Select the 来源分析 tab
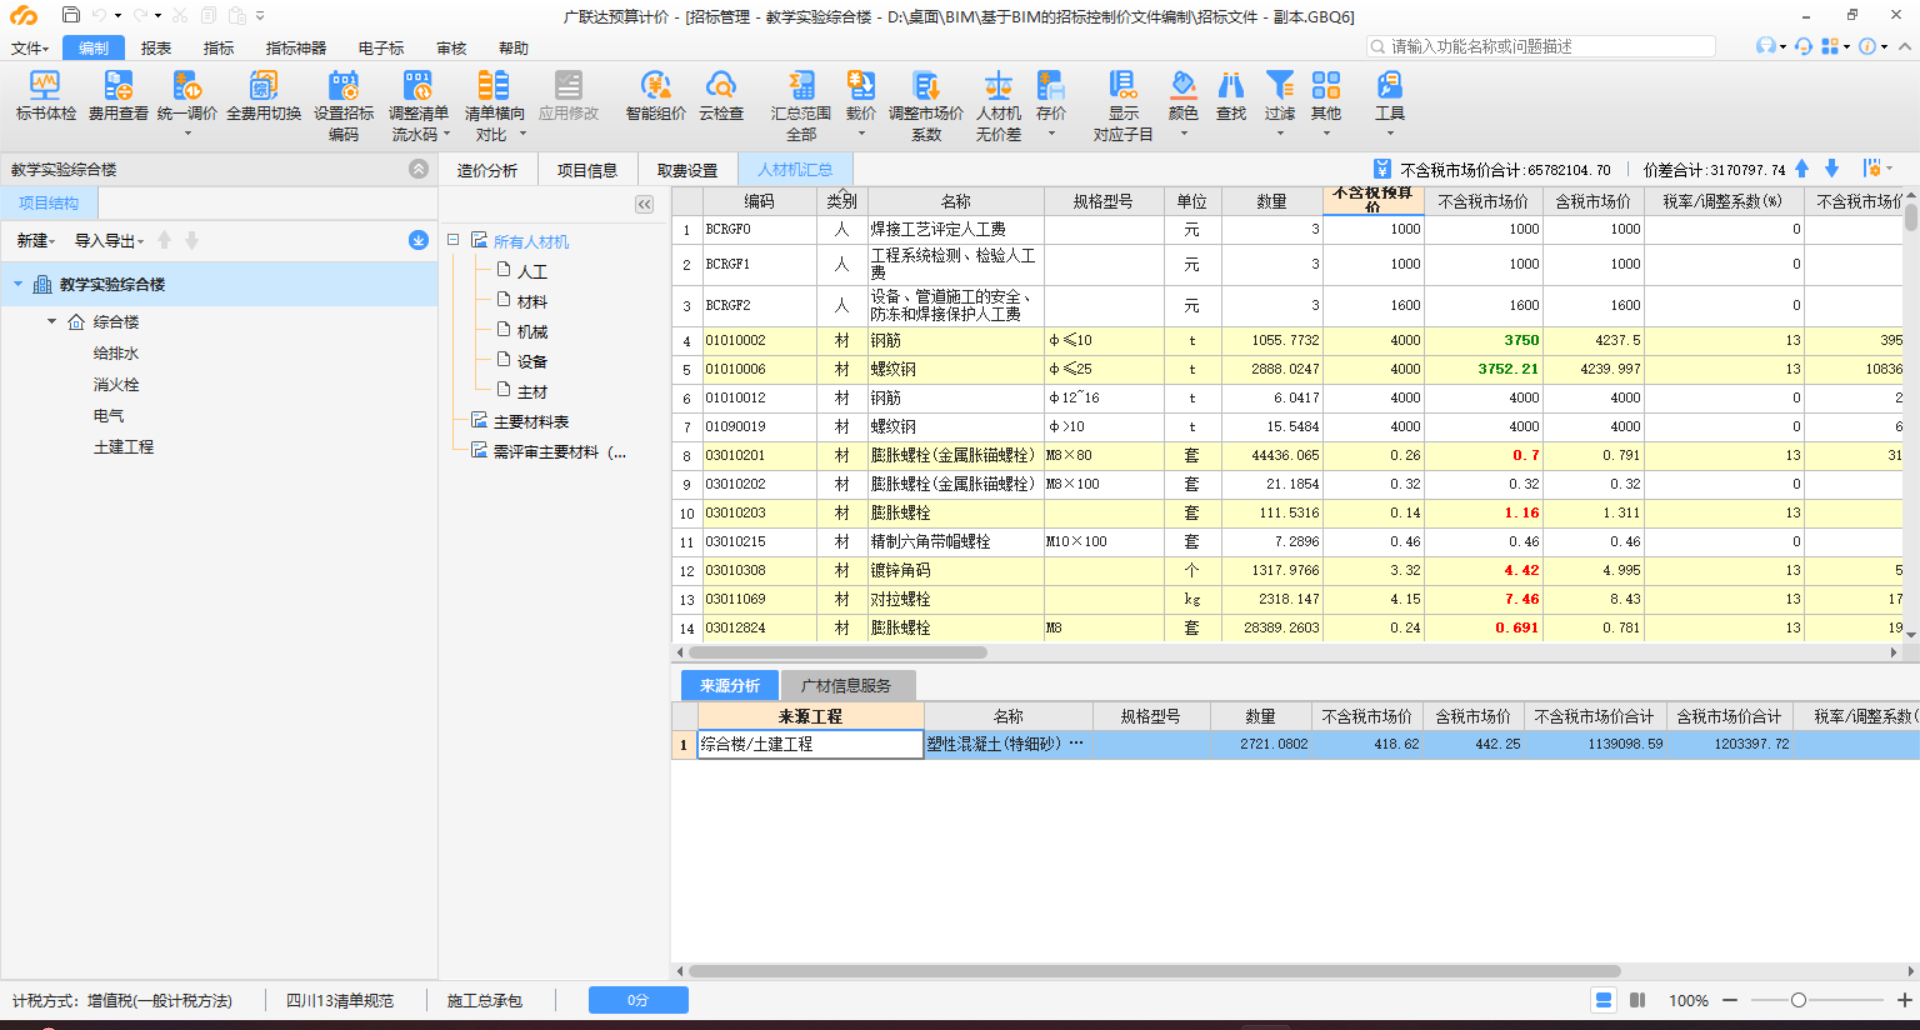Screen dimensions: 1920x1030 pyautogui.click(x=730, y=686)
